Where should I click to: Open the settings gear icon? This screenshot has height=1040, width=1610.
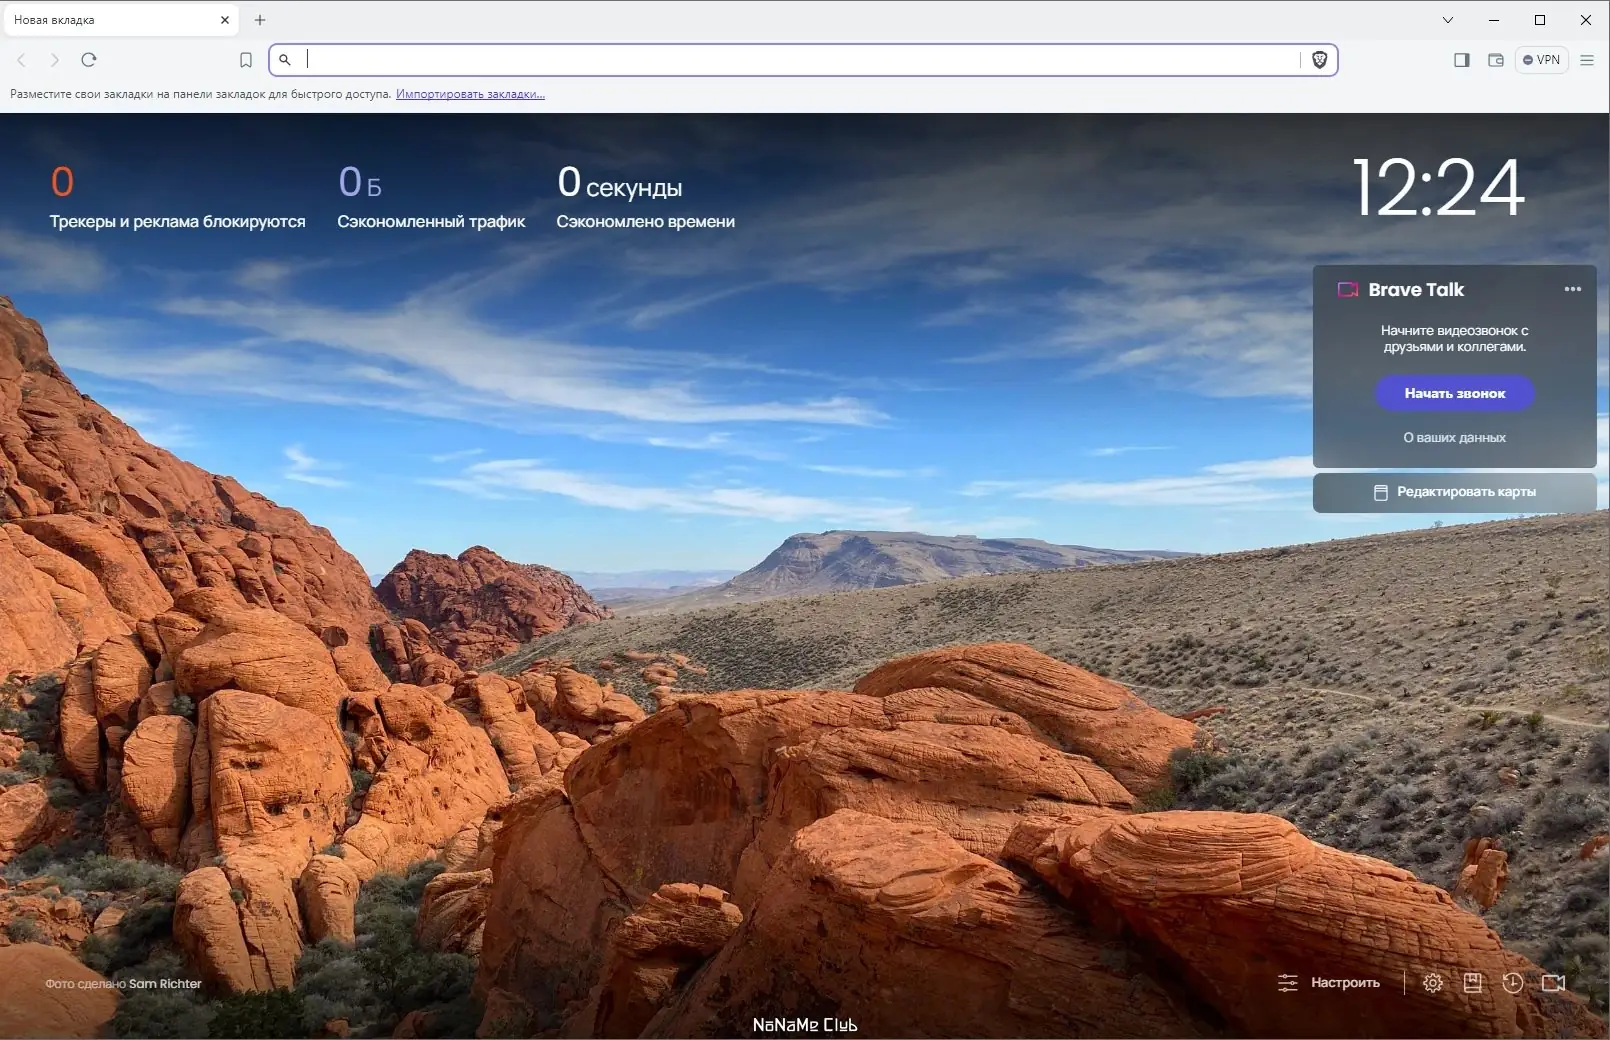(x=1433, y=983)
